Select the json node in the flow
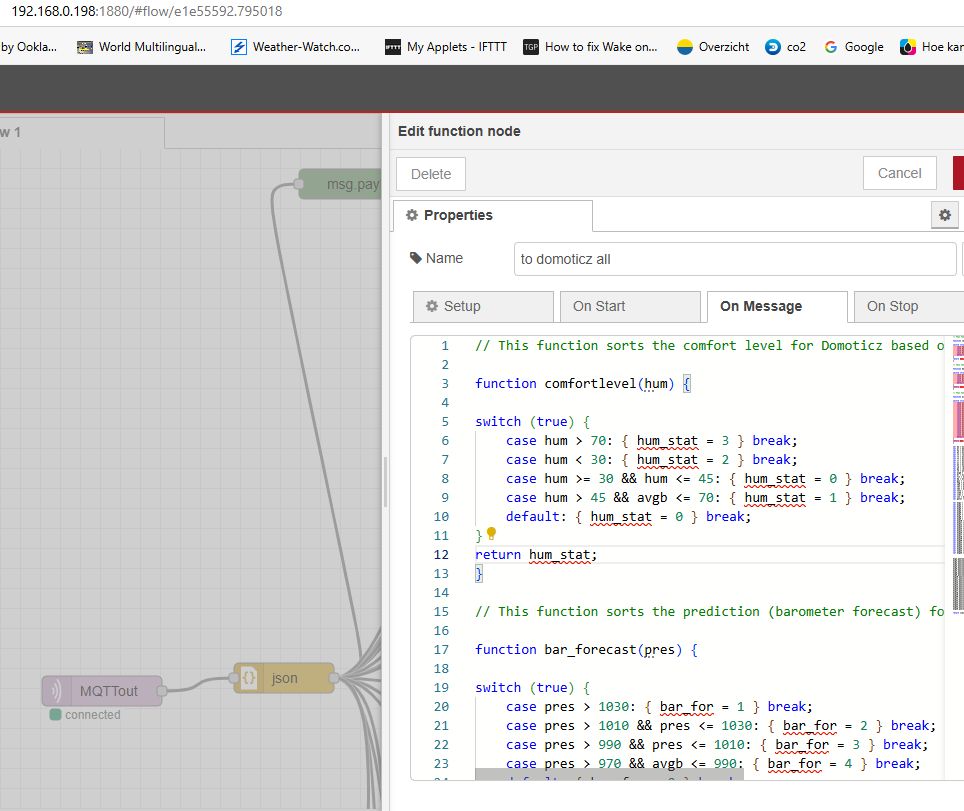The width and height of the screenshot is (964, 811). (284, 678)
